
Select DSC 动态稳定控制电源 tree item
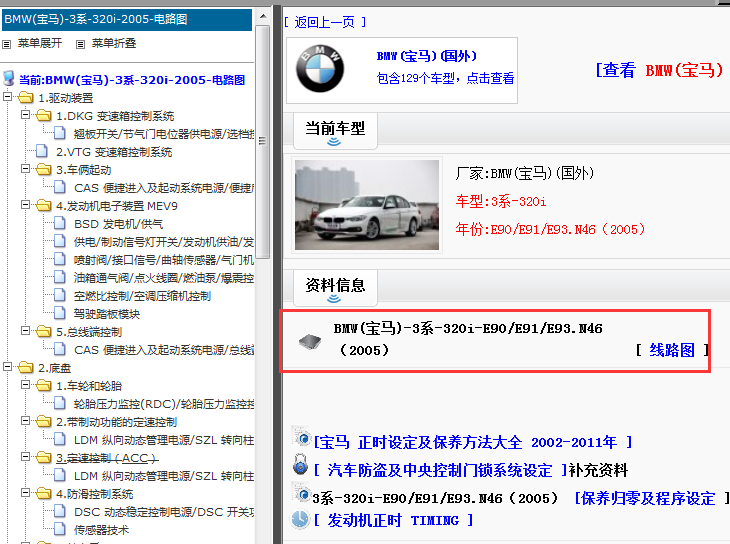(x=164, y=512)
